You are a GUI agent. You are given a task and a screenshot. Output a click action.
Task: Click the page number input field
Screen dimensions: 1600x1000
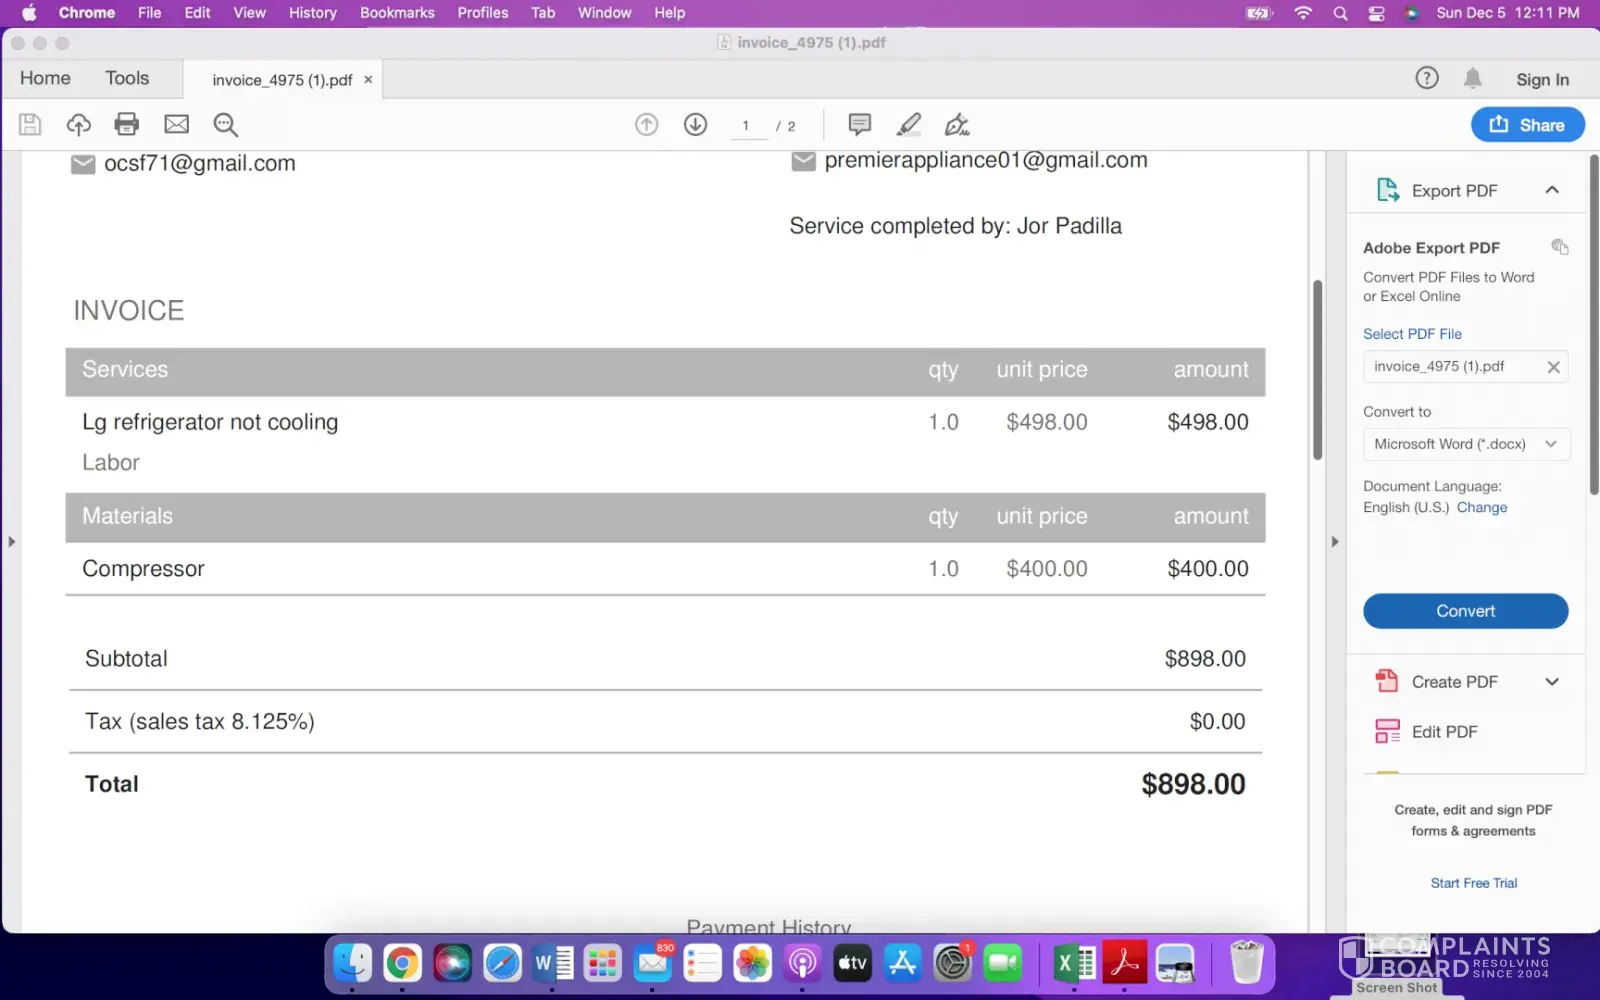746,126
